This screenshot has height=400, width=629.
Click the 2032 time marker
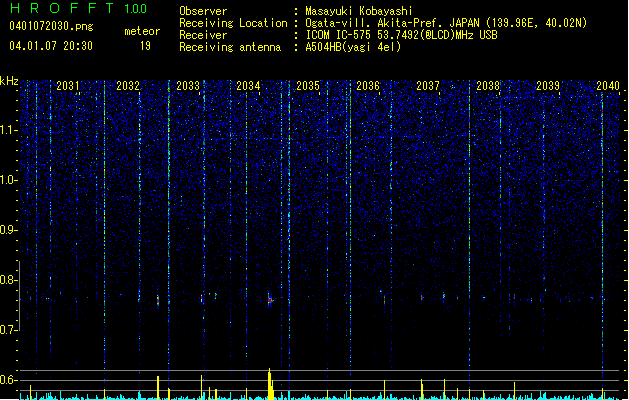(x=128, y=86)
